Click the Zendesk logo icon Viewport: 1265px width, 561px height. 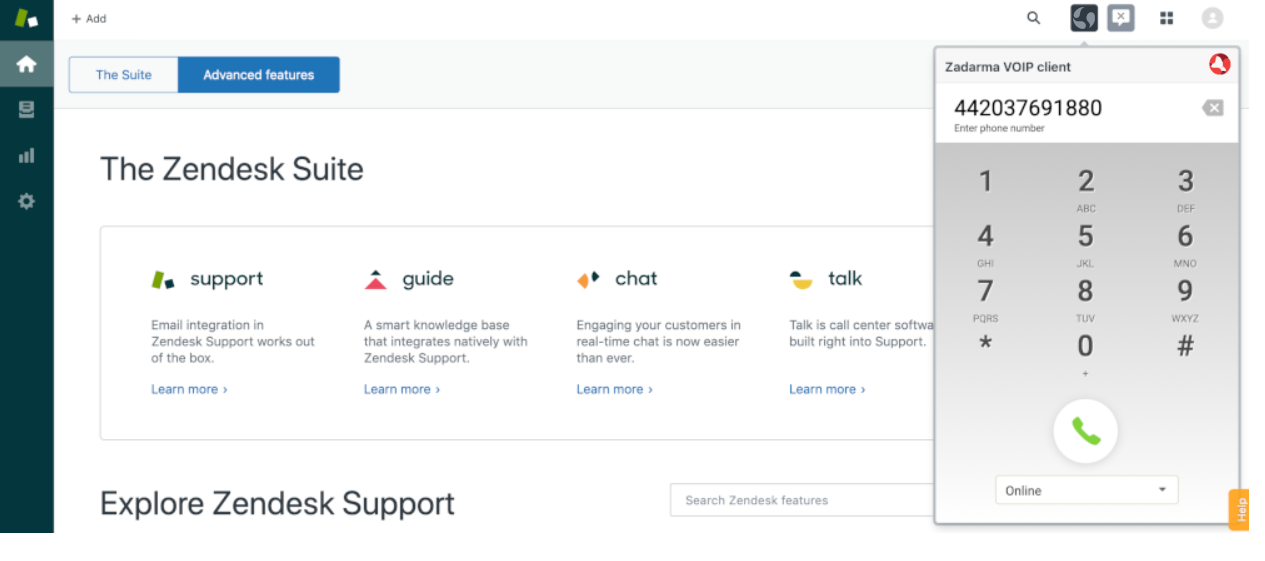26,18
